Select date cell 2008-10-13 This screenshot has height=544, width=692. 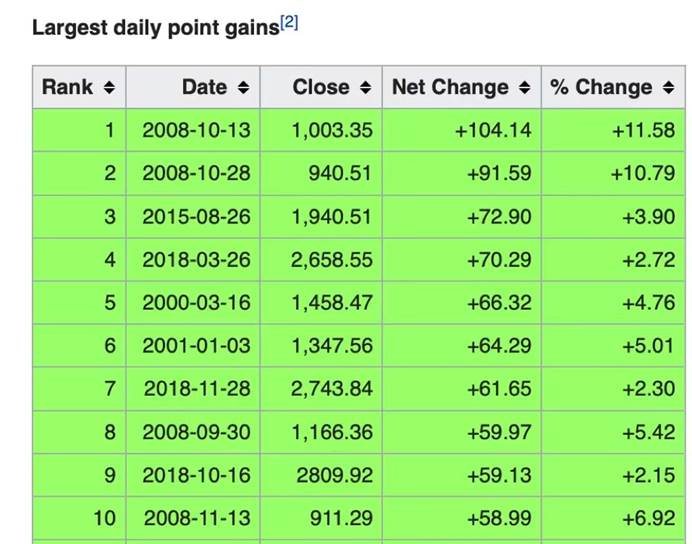click(x=196, y=130)
